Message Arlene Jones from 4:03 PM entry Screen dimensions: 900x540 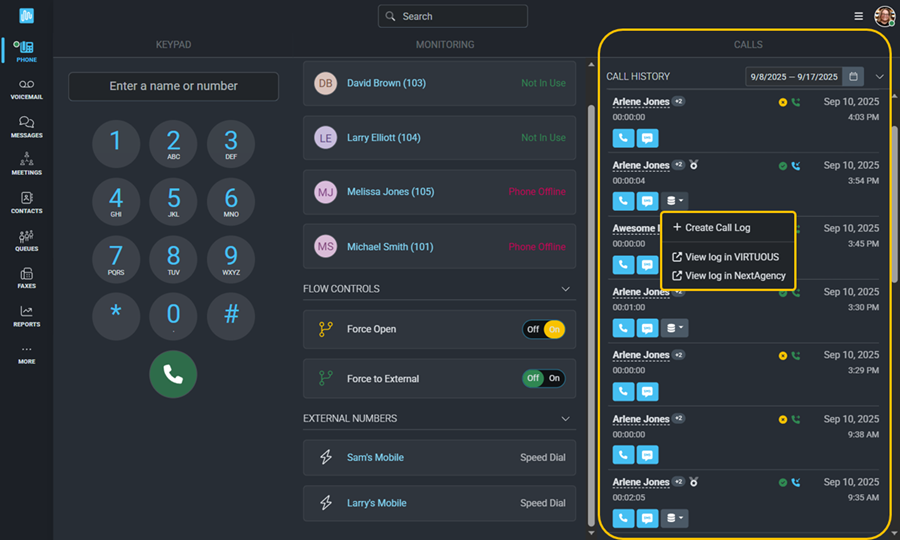[647, 138]
